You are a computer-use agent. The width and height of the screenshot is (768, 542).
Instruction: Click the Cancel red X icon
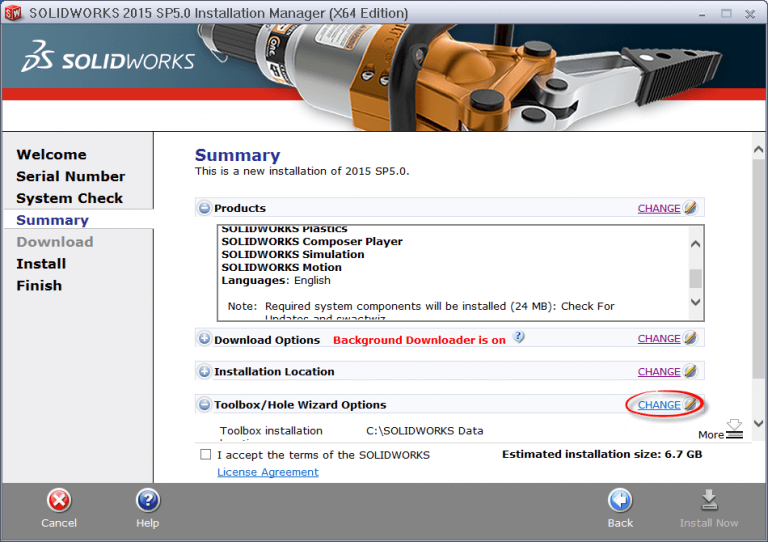tap(59, 501)
